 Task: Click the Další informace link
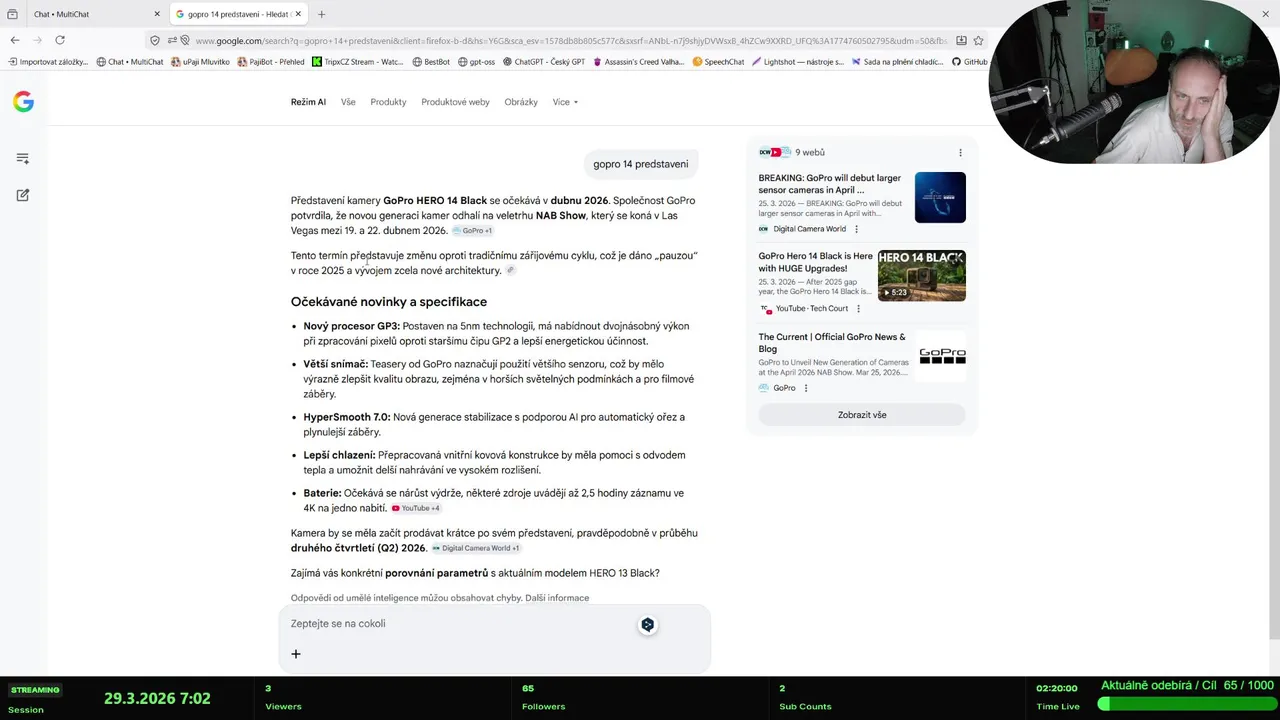pyautogui.click(x=557, y=598)
